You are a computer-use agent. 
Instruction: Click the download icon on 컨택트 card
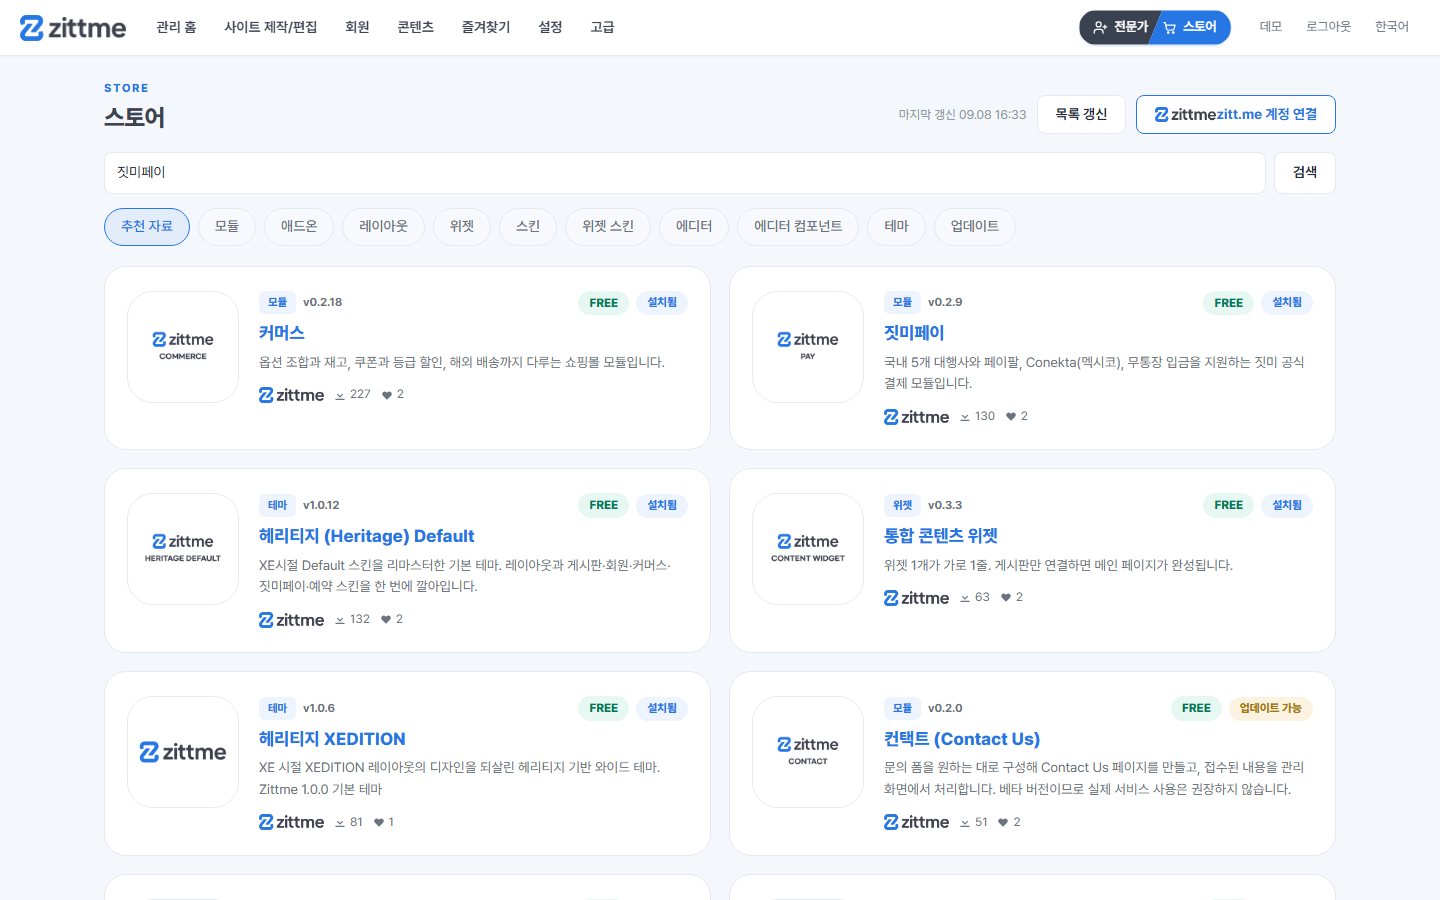(x=965, y=822)
